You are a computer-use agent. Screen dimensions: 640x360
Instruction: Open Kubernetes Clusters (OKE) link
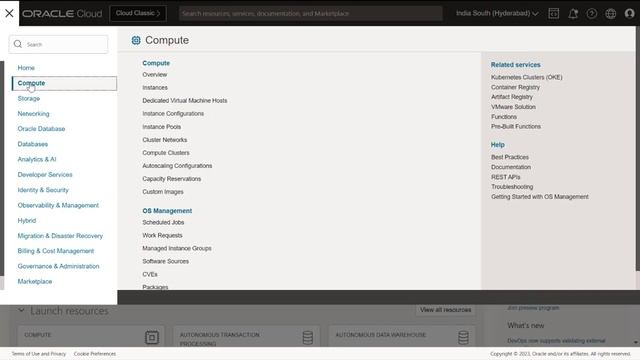tap(527, 77)
